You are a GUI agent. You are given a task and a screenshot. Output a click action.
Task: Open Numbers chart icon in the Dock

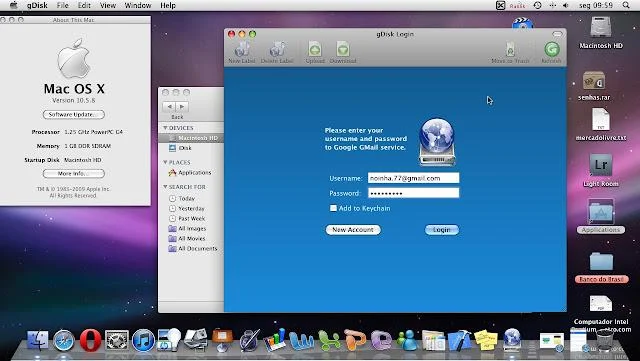point(275,340)
